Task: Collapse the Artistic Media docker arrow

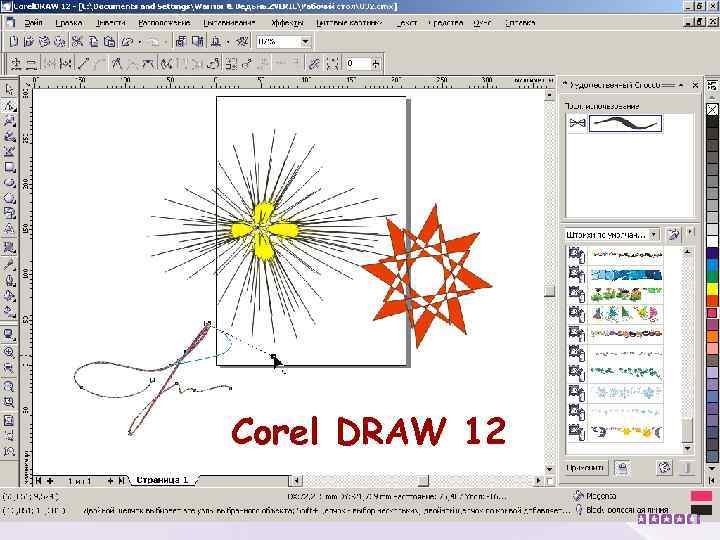Action: pos(681,85)
